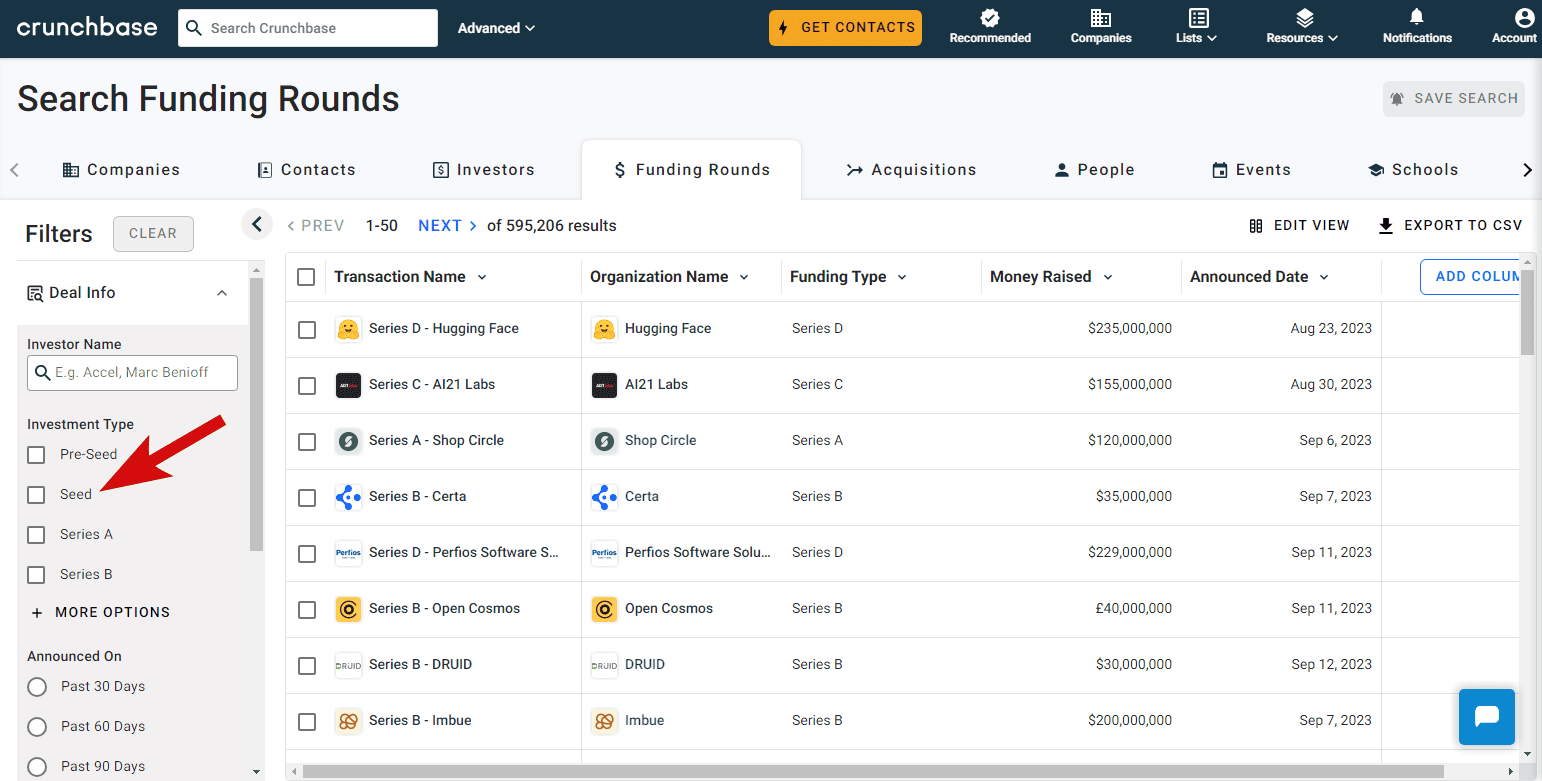Click EDIT VIEW
The image size is (1542, 781).
[1299, 226]
